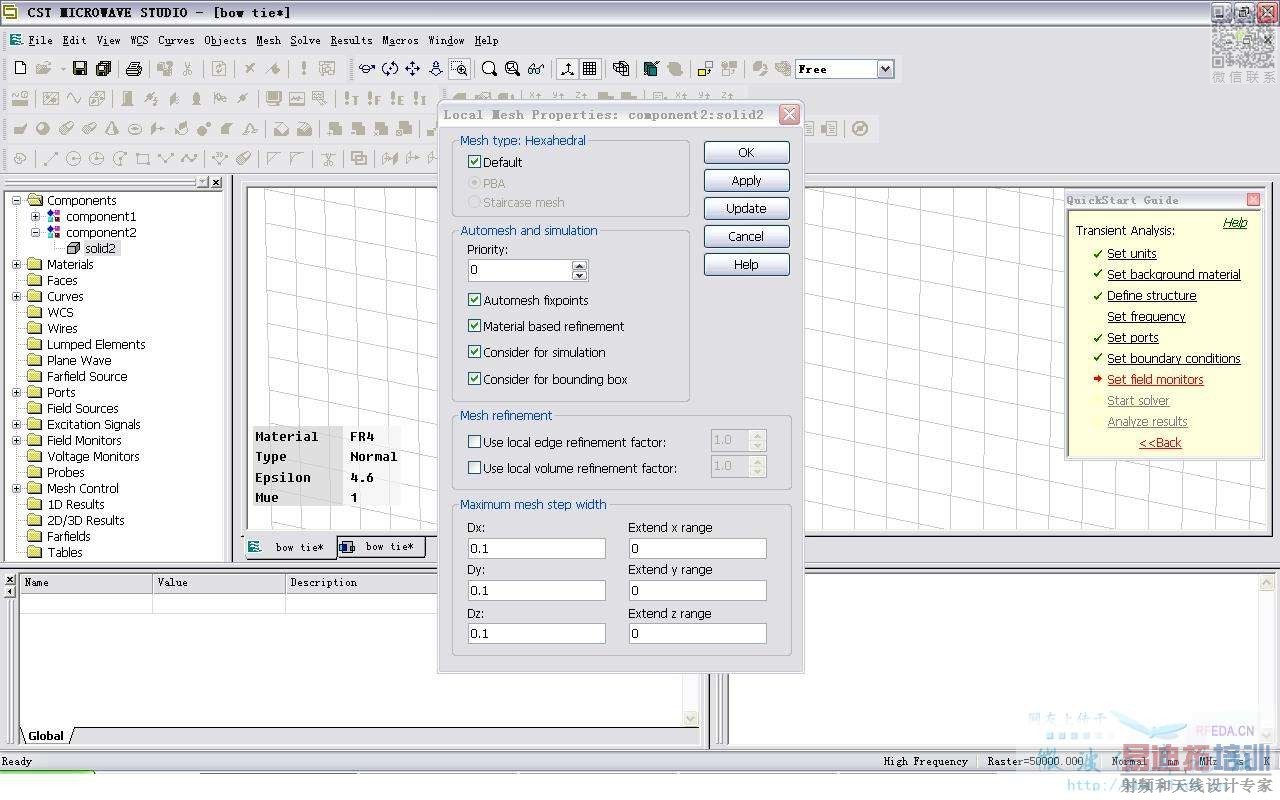Click the curve rectangle tool icon

click(143, 159)
